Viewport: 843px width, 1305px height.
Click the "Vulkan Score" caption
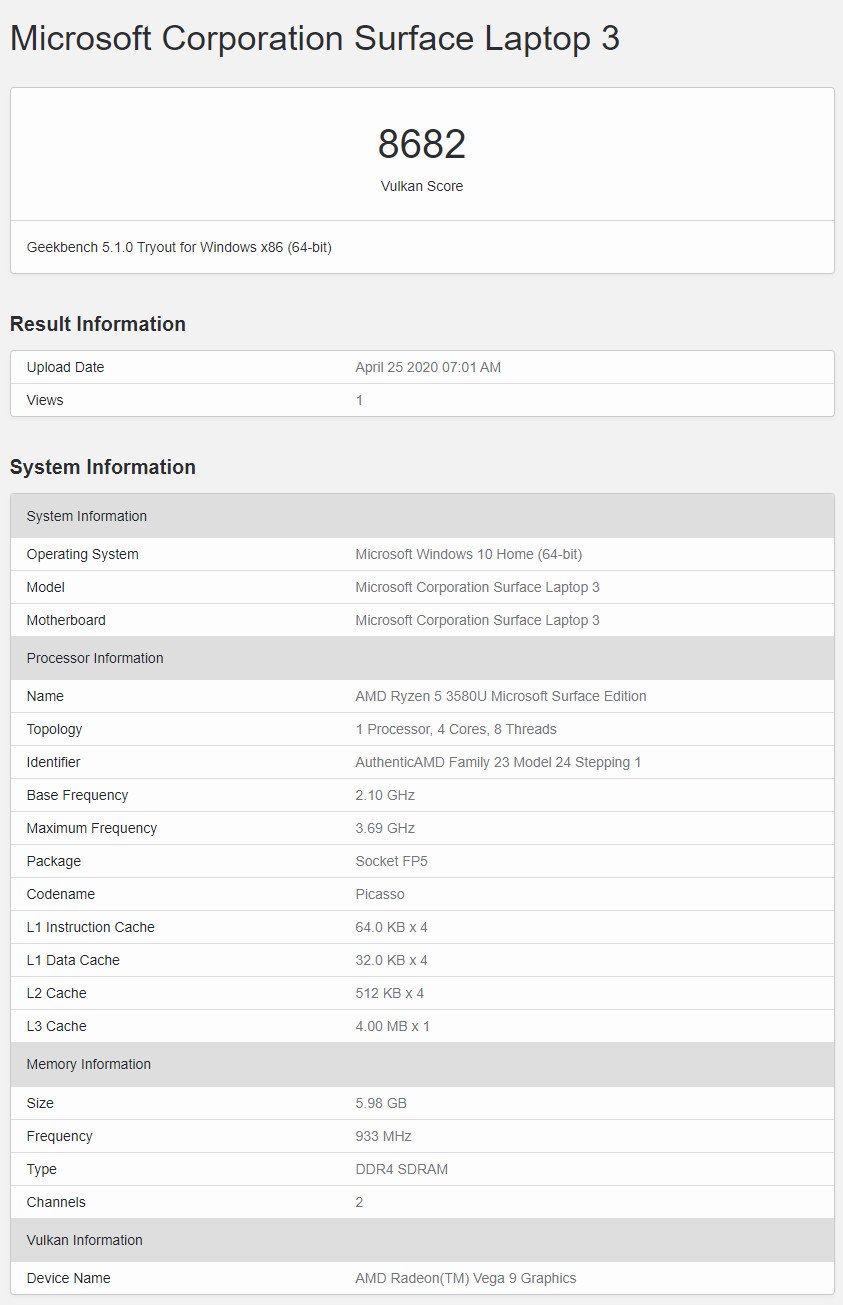click(x=422, y=186)
